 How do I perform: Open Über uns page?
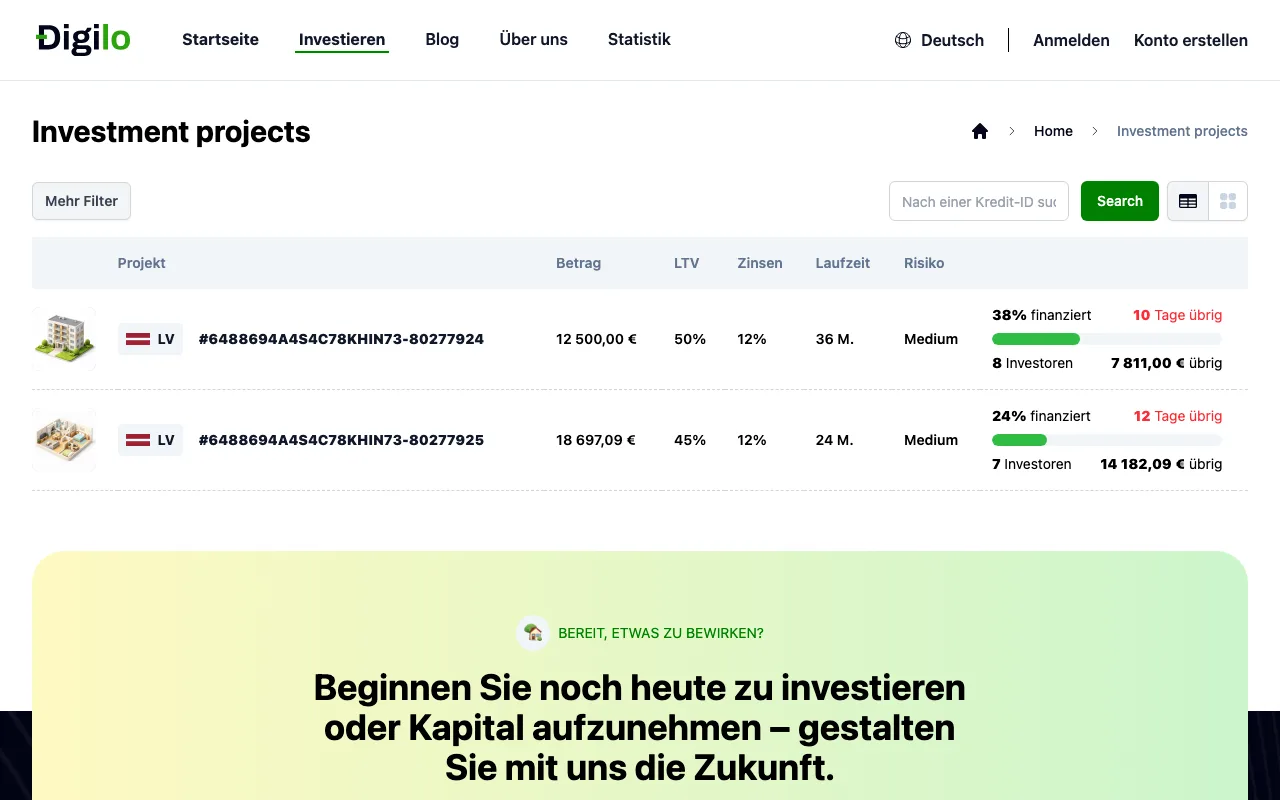[533, 40]
